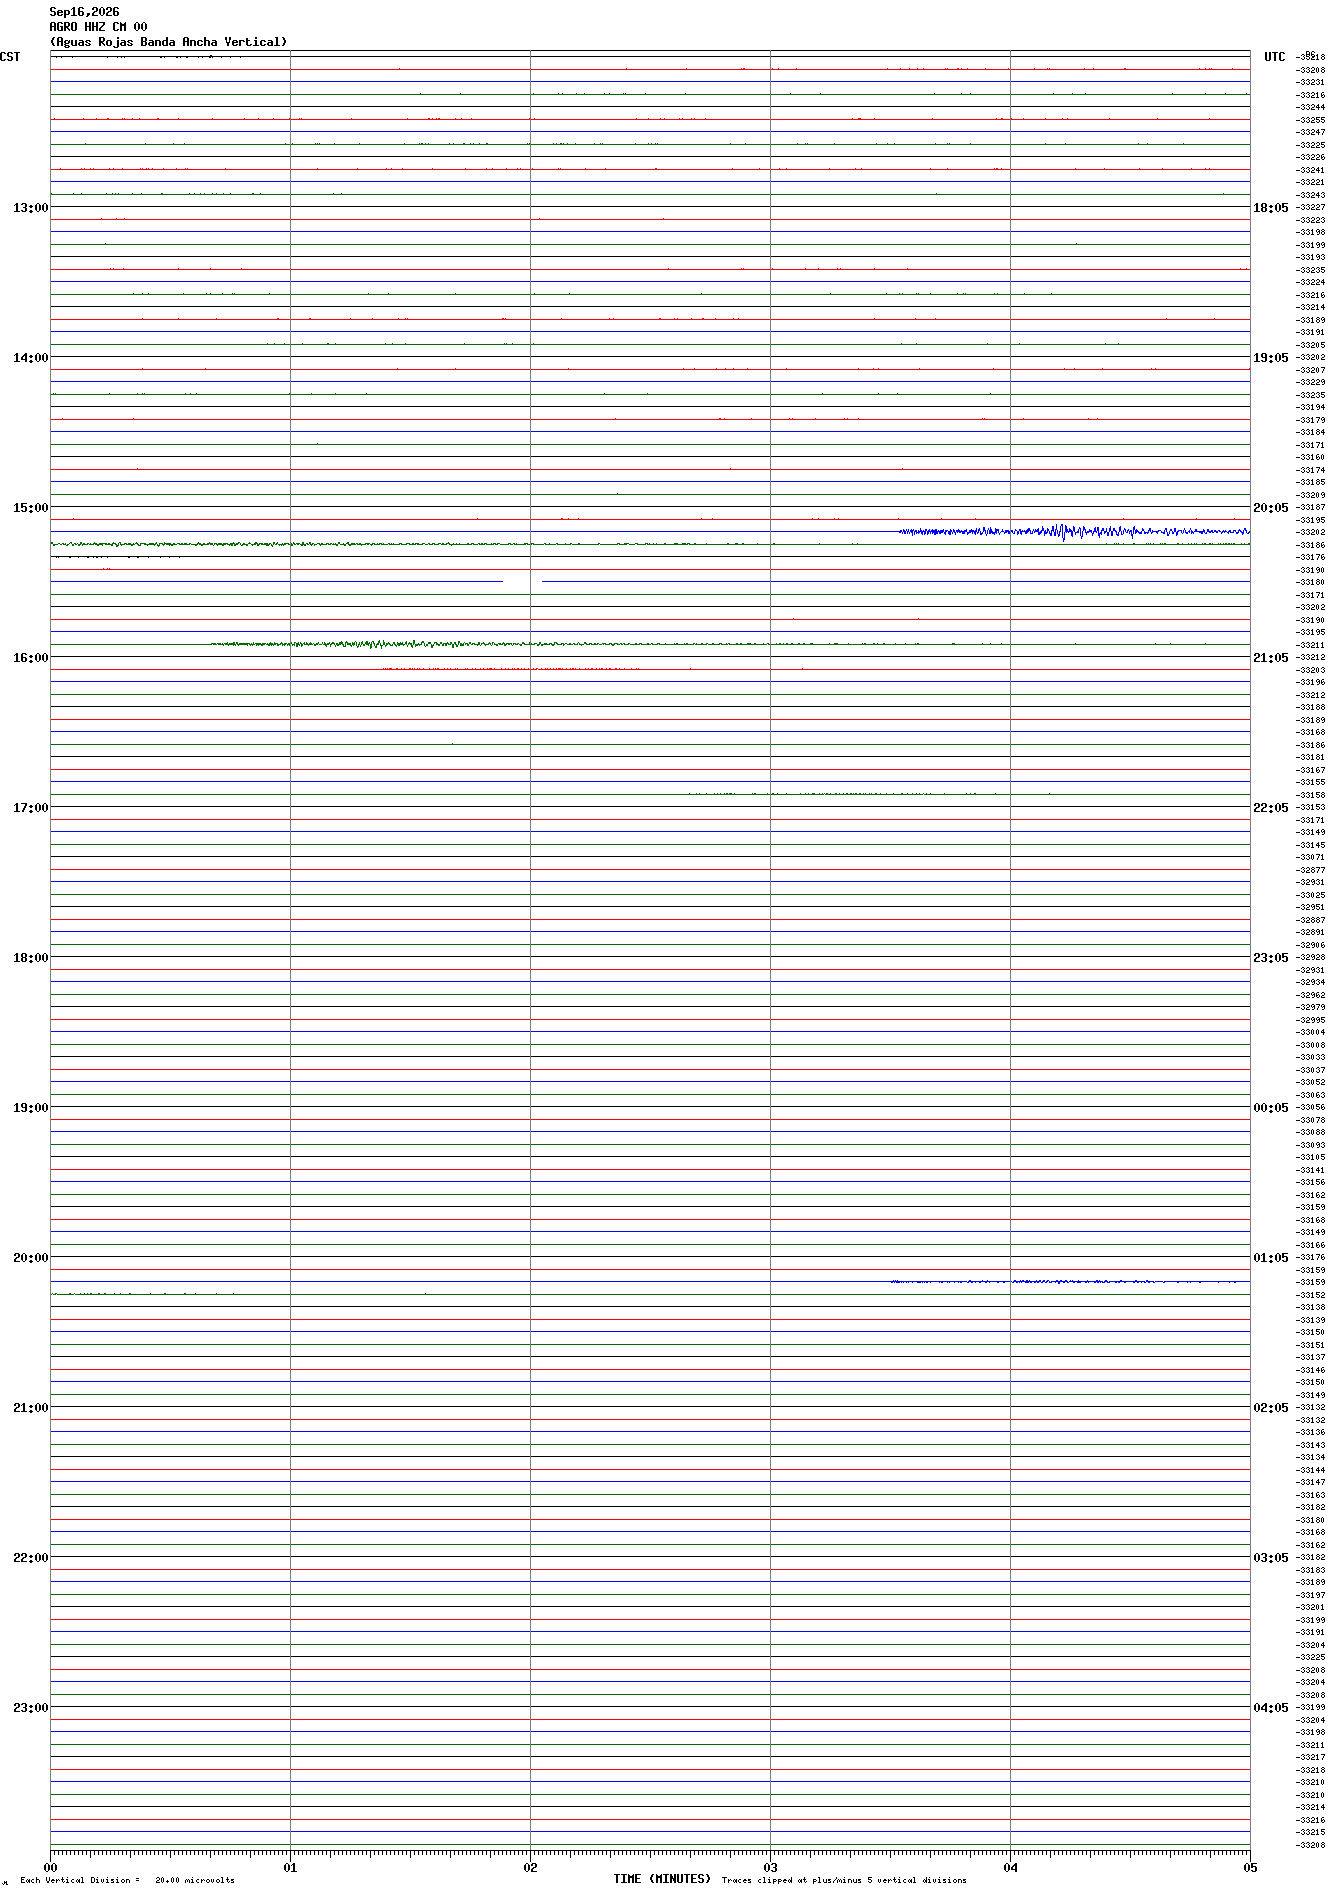The image size is (1330, 1894).
Task: Select the 03 minute tick on x-axis
Action: point(770,1867)
